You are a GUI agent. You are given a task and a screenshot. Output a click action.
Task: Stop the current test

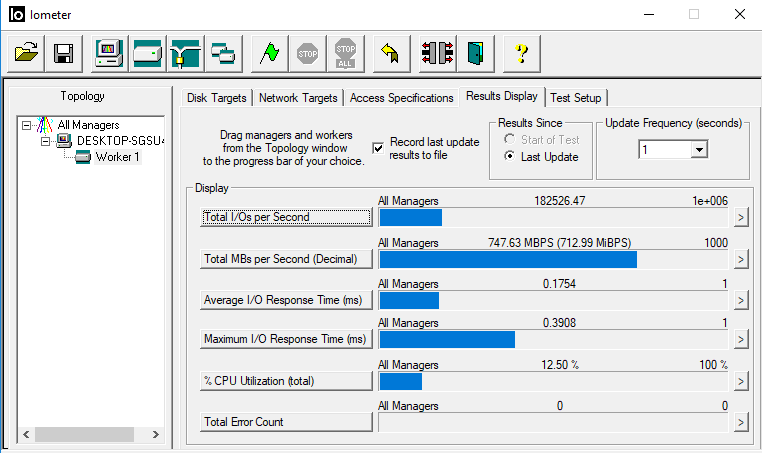[x=307, y=53]
